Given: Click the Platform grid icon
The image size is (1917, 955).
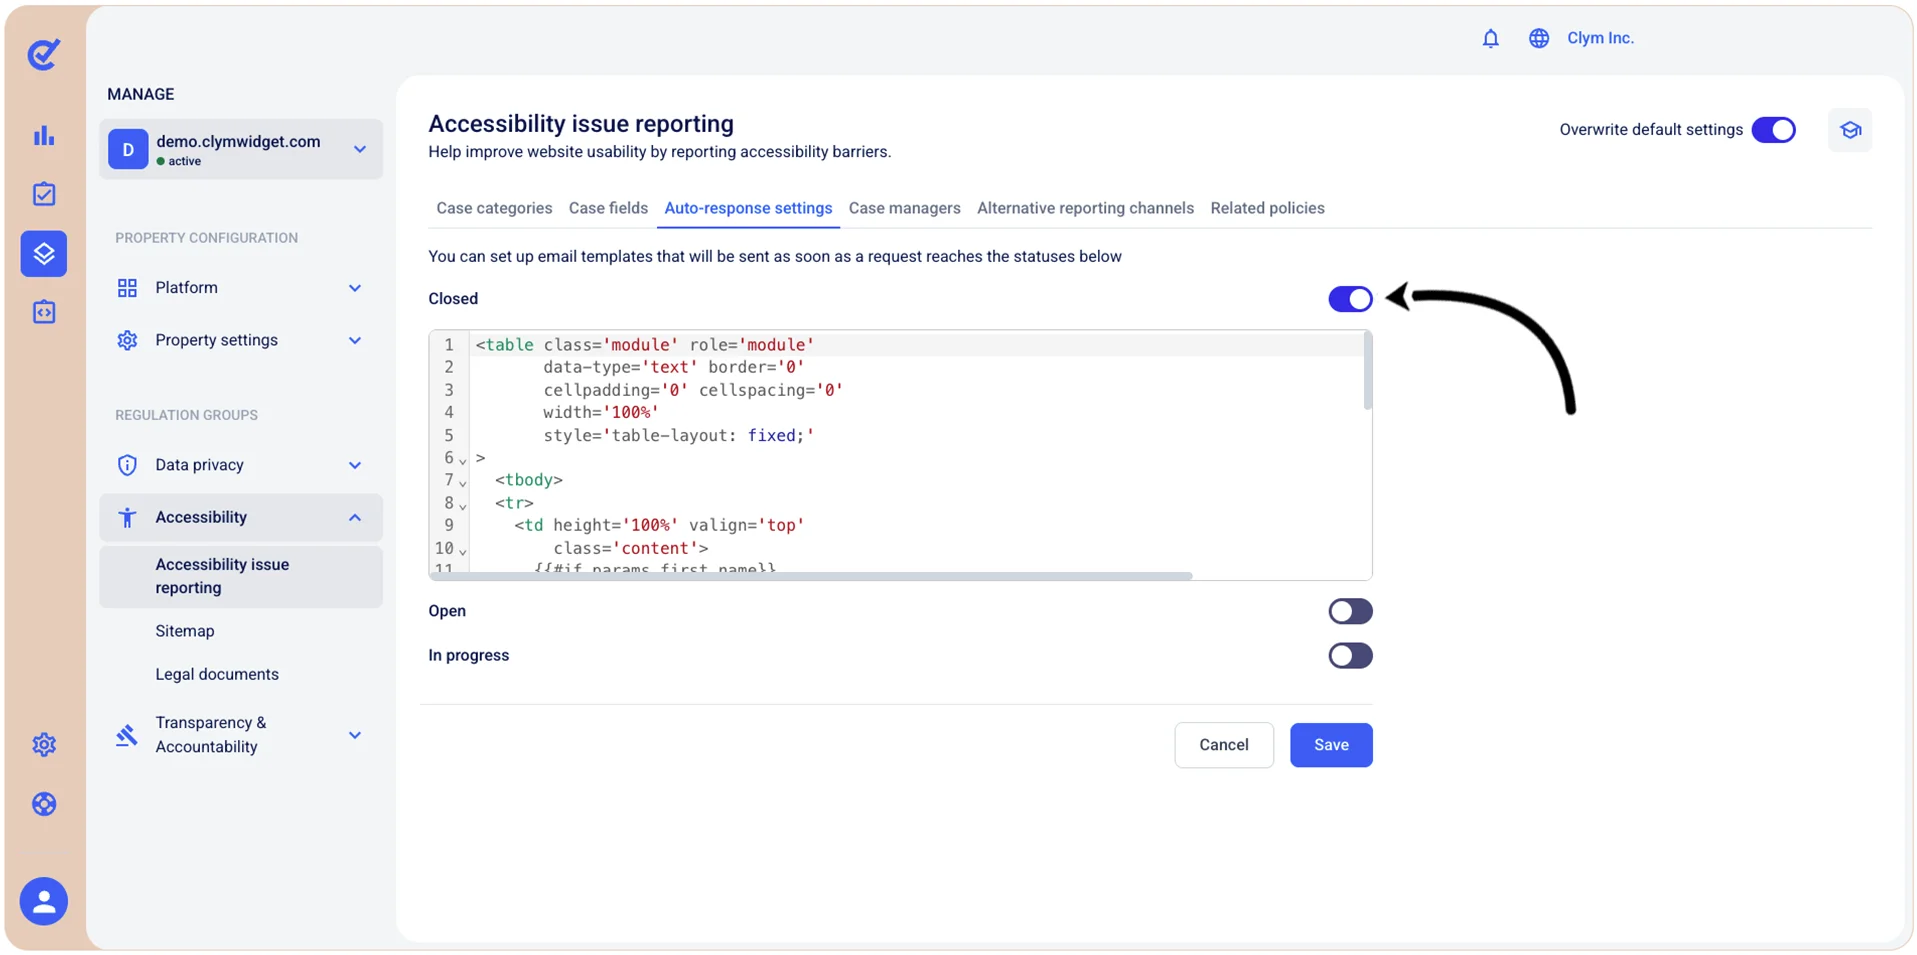Looking at the screenshot, I should pyautogui.click(x=127, y=288).
